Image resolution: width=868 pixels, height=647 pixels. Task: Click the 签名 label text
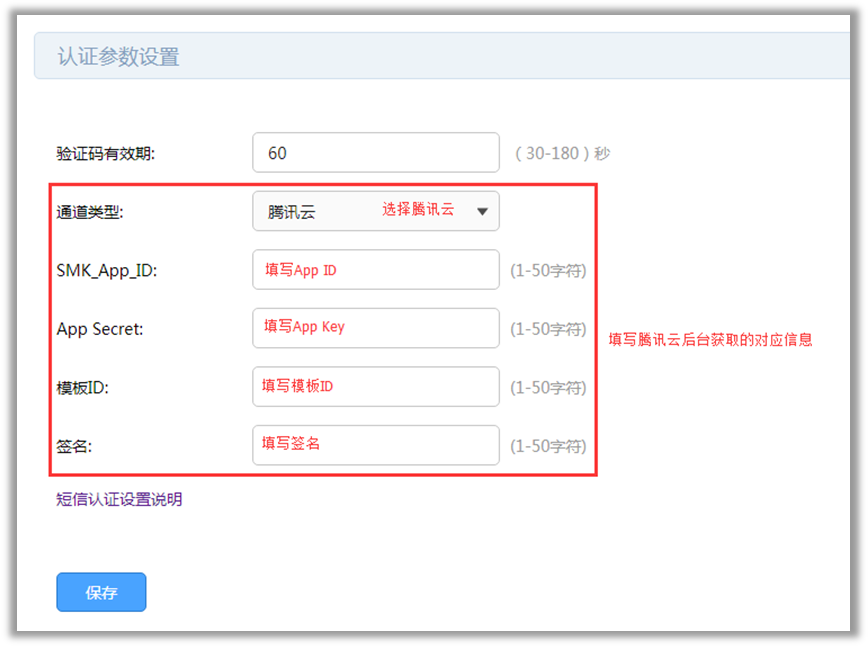point(74,447)
